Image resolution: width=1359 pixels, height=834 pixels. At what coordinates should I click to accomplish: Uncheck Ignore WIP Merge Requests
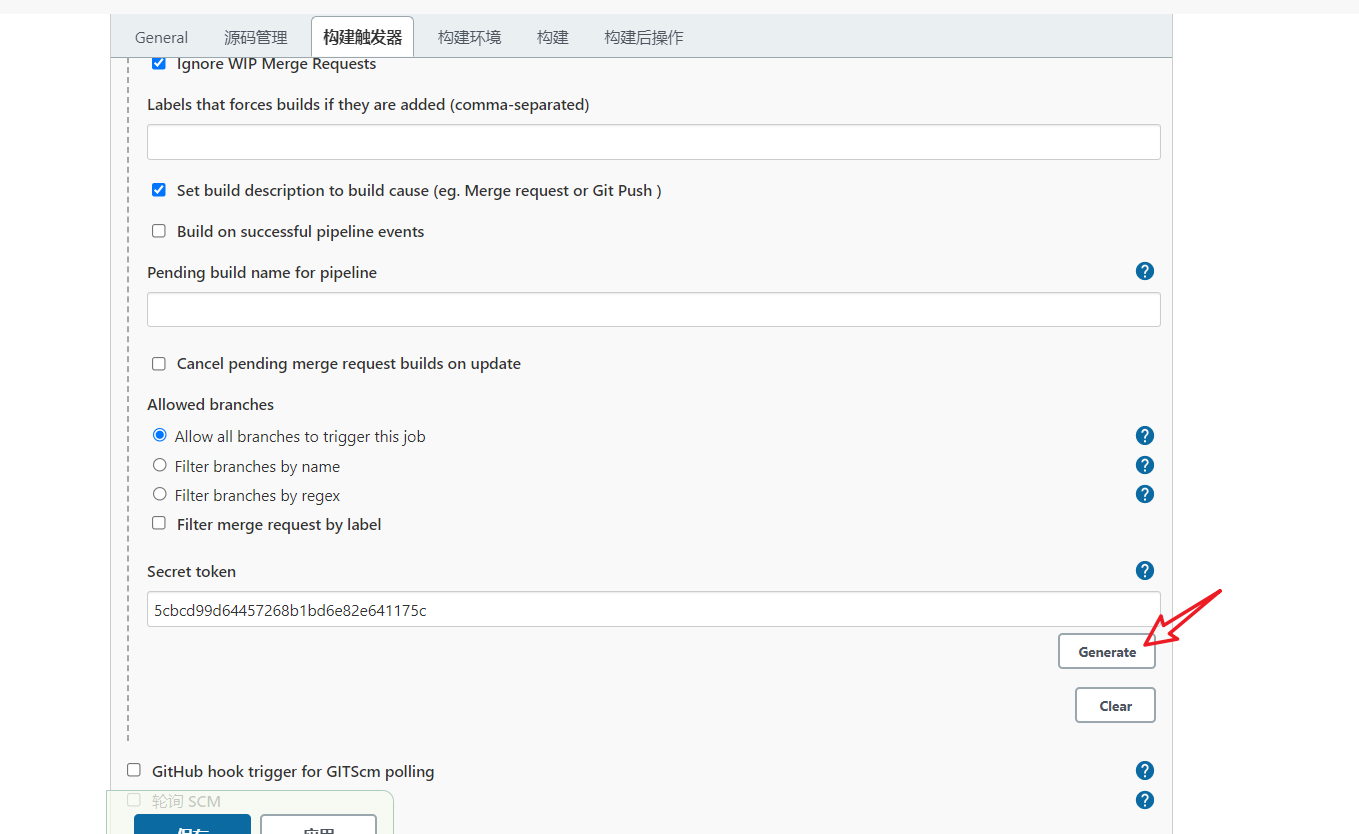158,64
